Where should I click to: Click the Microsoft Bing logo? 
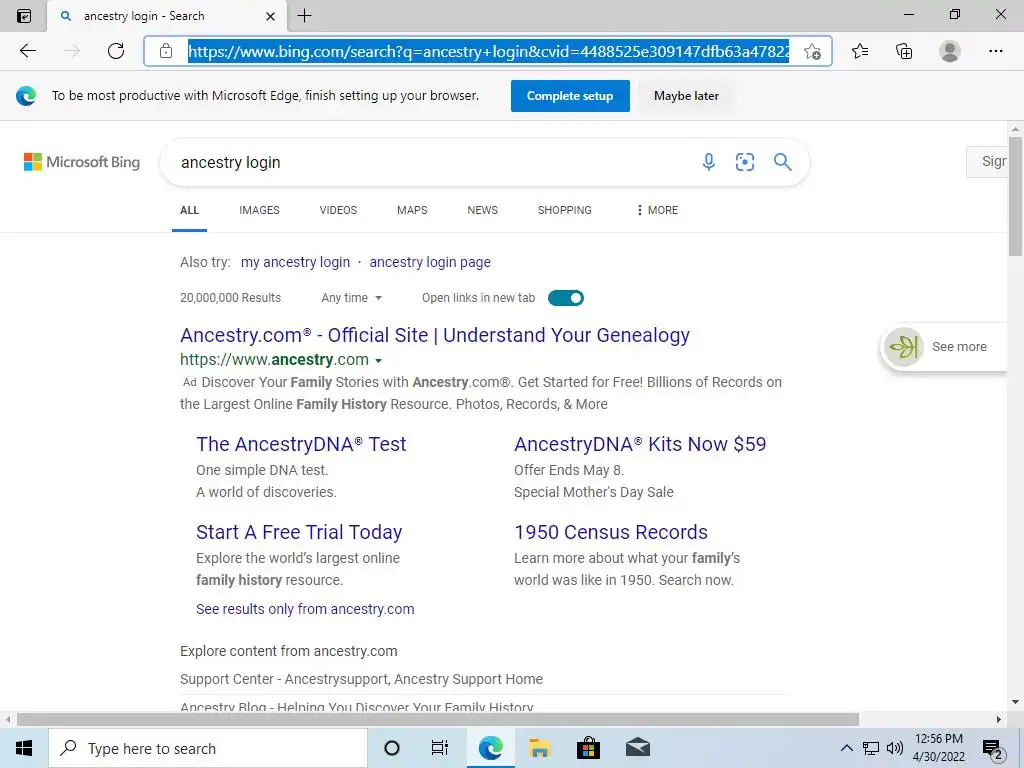(82, 162)
